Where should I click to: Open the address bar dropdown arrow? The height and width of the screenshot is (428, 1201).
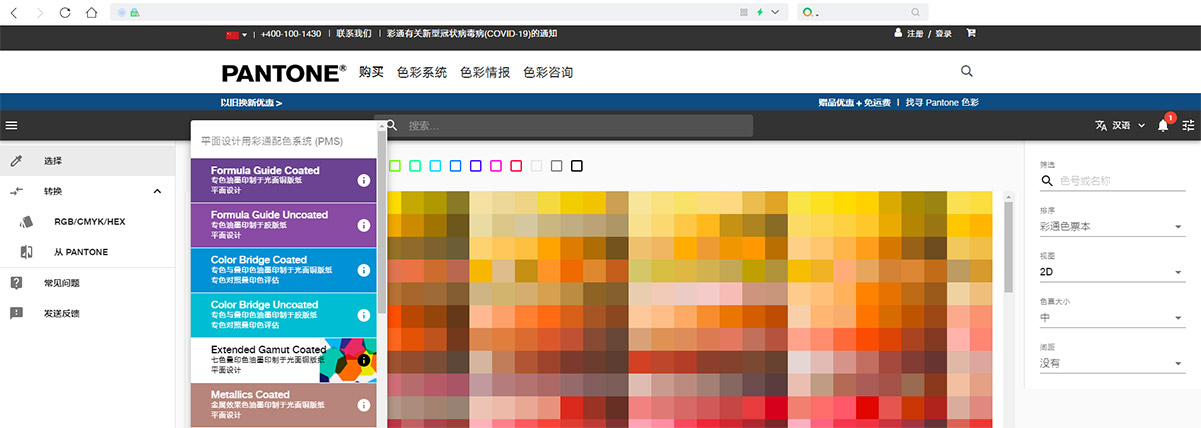(773, 12)
